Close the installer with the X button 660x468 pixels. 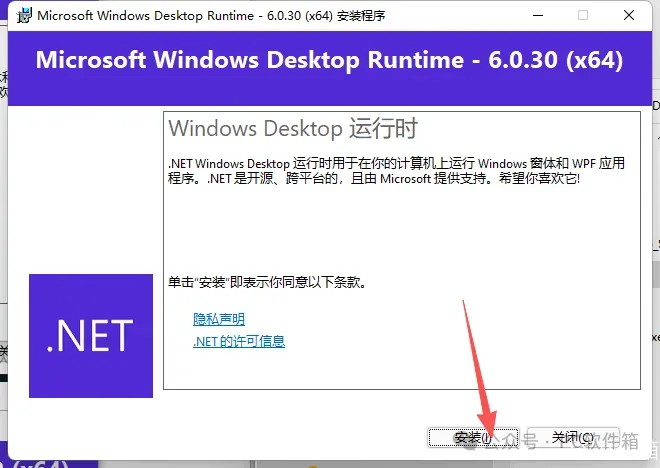pyautogui.click(x=629, y=16)
